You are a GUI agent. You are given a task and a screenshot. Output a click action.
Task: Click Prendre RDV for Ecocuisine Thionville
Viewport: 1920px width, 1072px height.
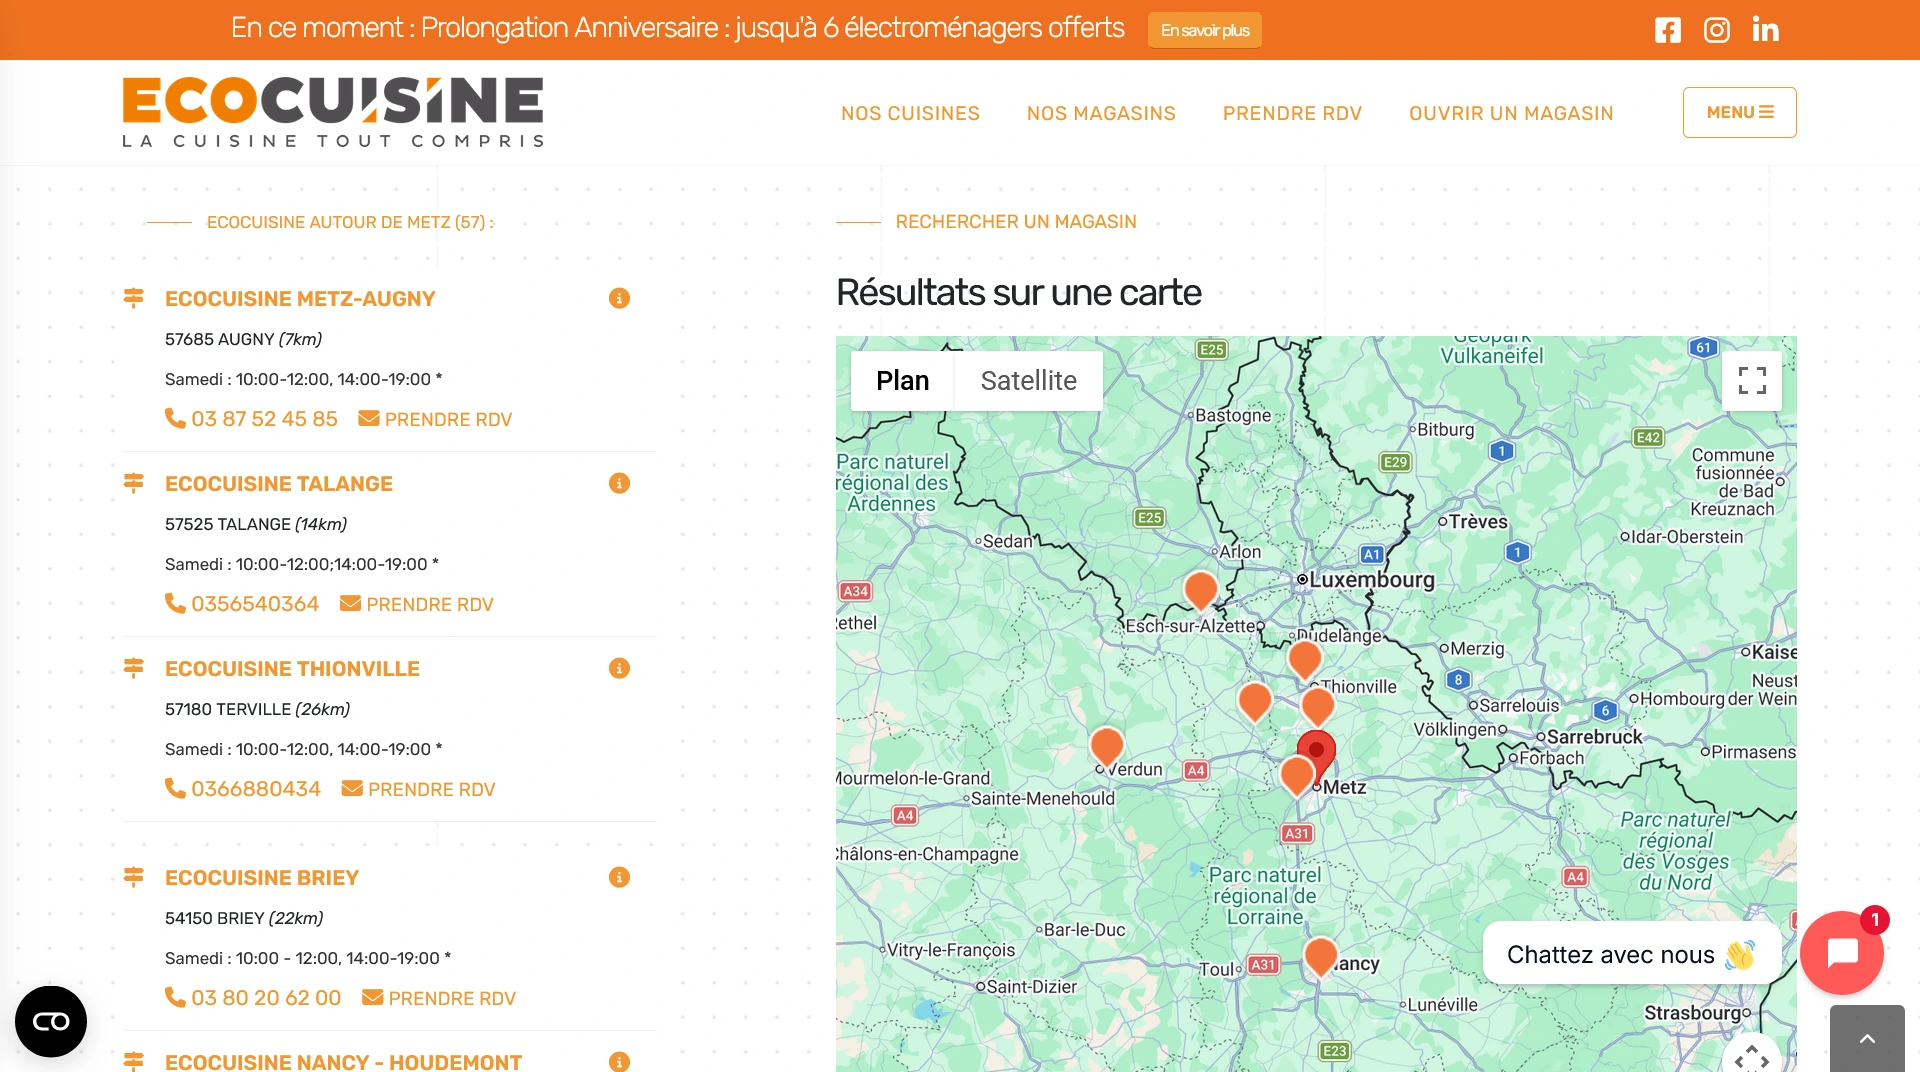click(x=419, y=789)
